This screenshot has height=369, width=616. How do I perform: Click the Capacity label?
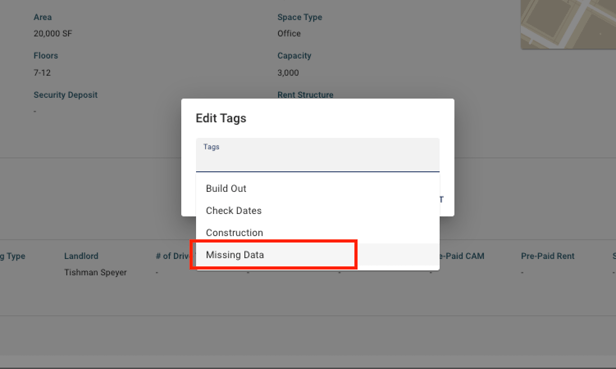[x=294, y=56]
